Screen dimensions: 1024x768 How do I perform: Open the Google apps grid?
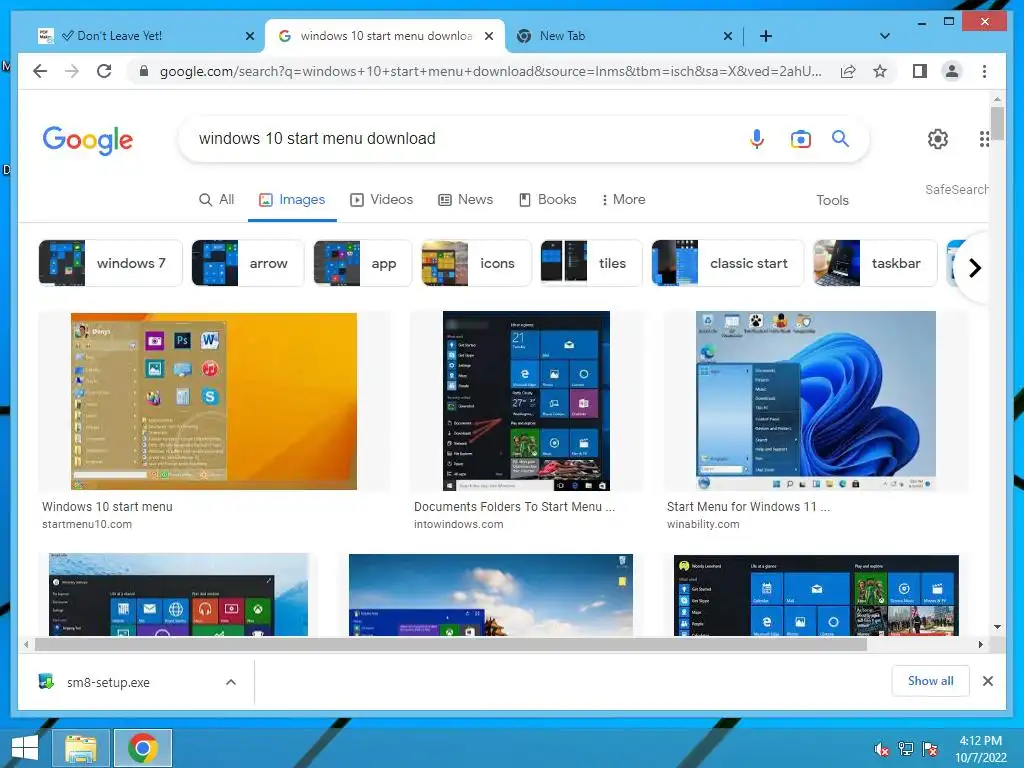[984, 138]
